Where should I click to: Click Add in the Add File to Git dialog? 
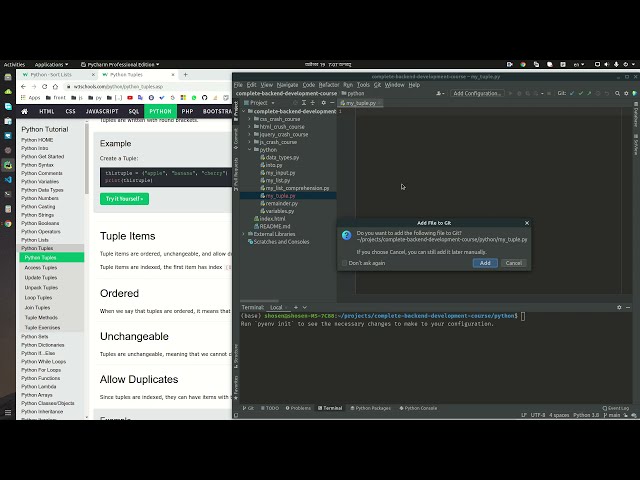(485, 263)
